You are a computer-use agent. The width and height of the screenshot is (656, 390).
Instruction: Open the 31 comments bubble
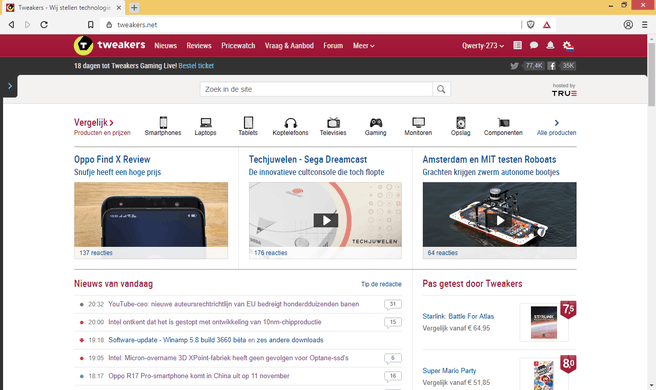coord(393,304)
